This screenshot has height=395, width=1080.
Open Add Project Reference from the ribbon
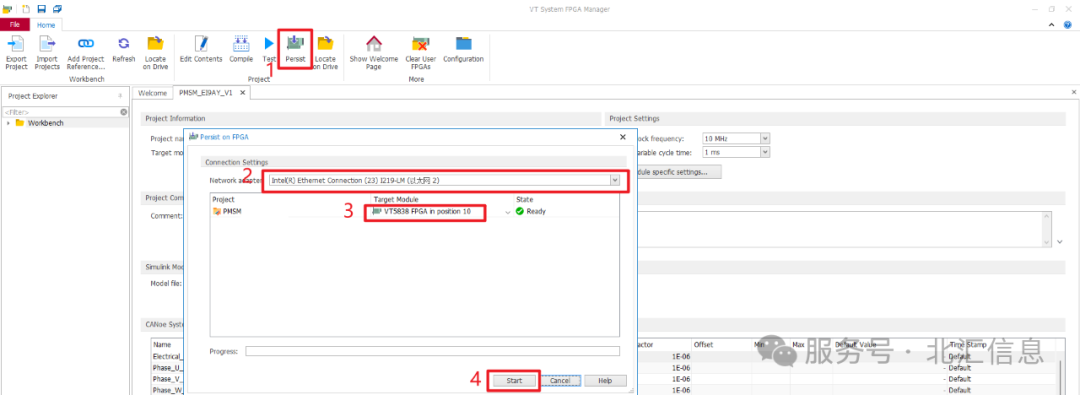click(x=86, y=53)
